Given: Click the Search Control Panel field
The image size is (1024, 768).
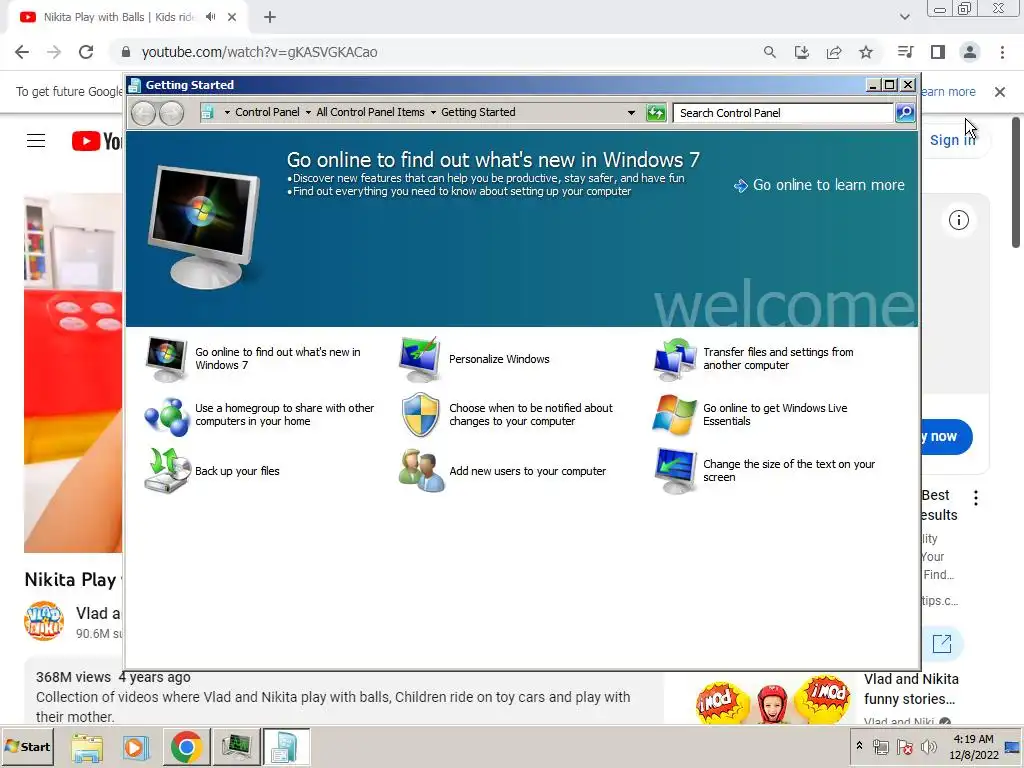Looking at the screenshot, I should [782, 113].
